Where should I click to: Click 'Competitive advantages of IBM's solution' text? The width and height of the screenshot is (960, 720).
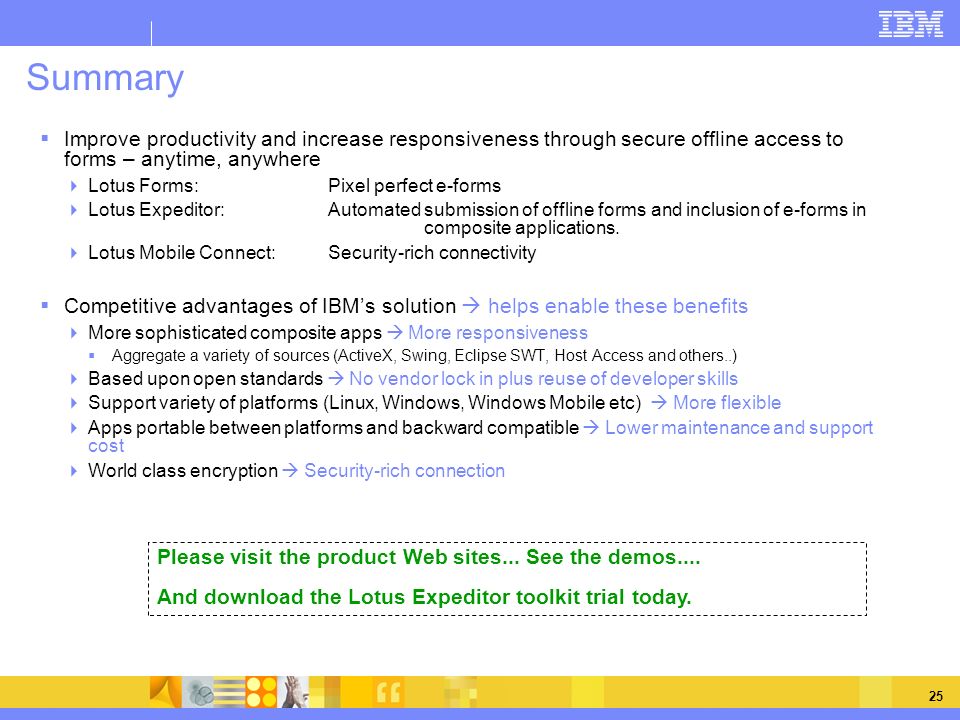[260, 306]
